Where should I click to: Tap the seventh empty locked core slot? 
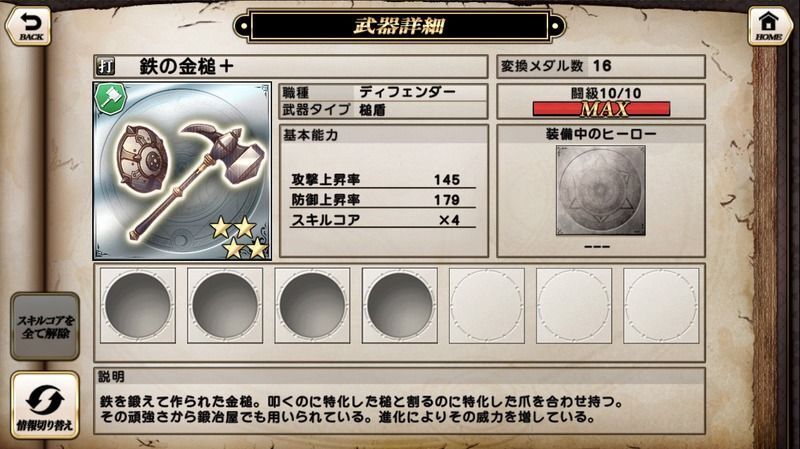661,305
